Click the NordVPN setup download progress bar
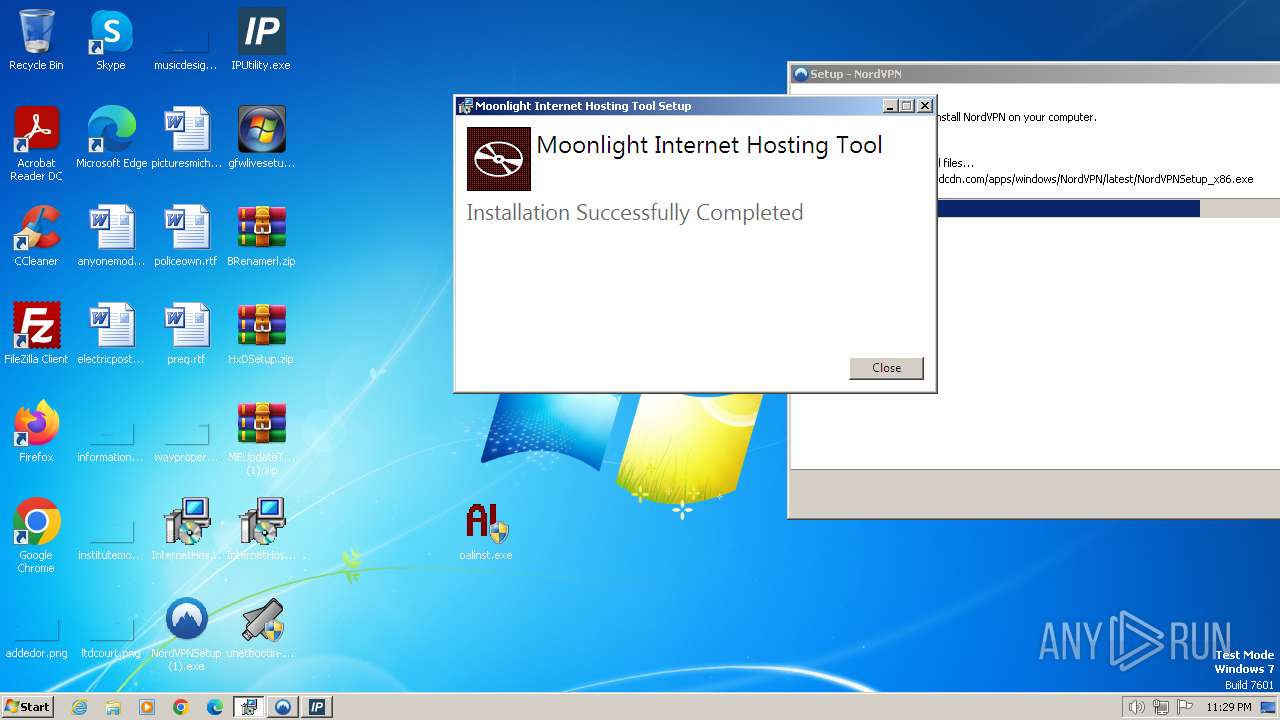 click(1108, 208)
